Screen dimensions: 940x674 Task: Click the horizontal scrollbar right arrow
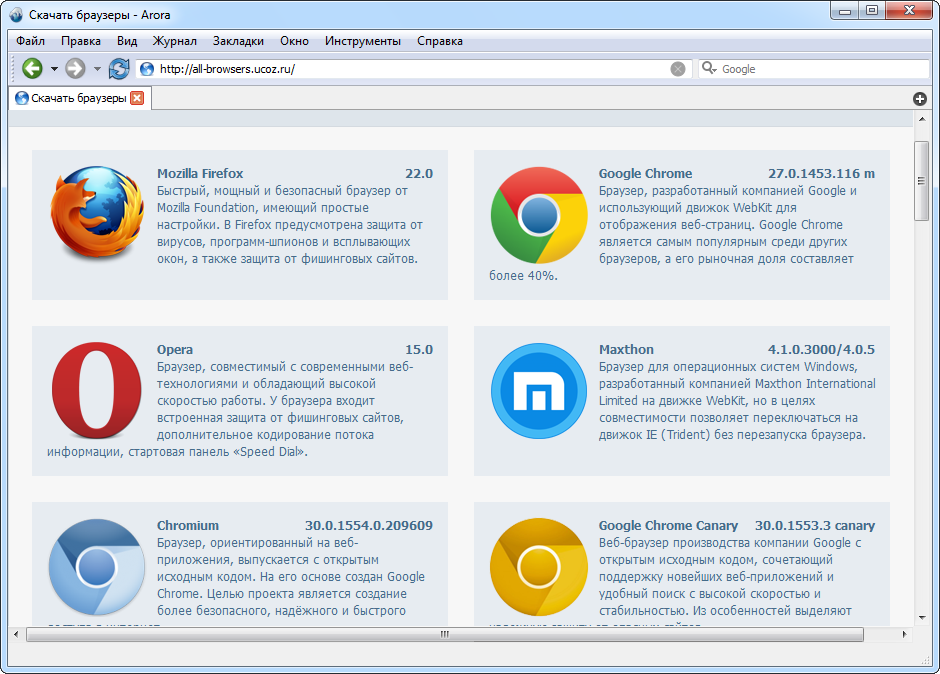[x=905, y=634]
